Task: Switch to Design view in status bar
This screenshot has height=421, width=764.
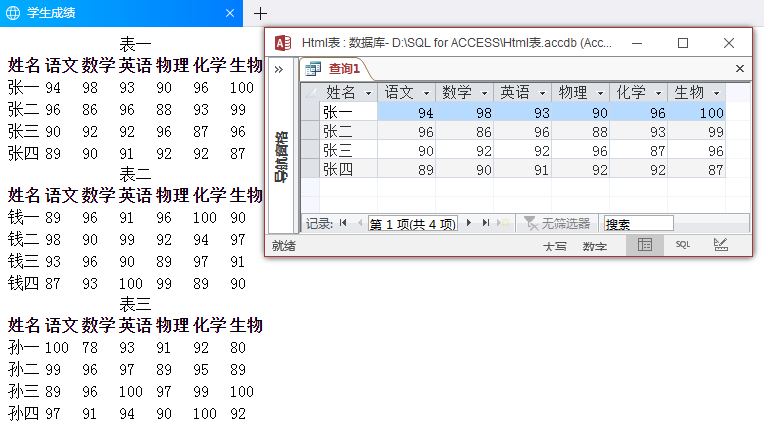Action: 721,245
